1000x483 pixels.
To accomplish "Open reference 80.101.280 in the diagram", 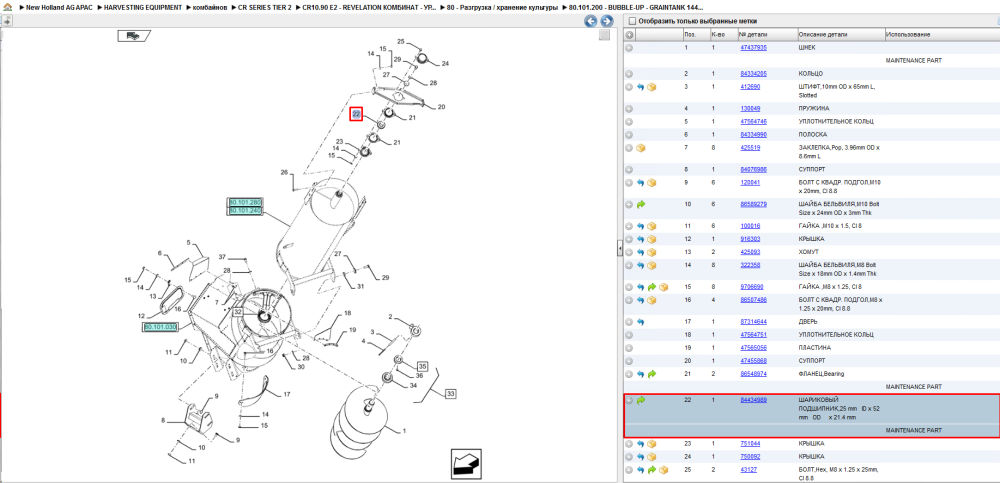I will (x=246, y=202).
